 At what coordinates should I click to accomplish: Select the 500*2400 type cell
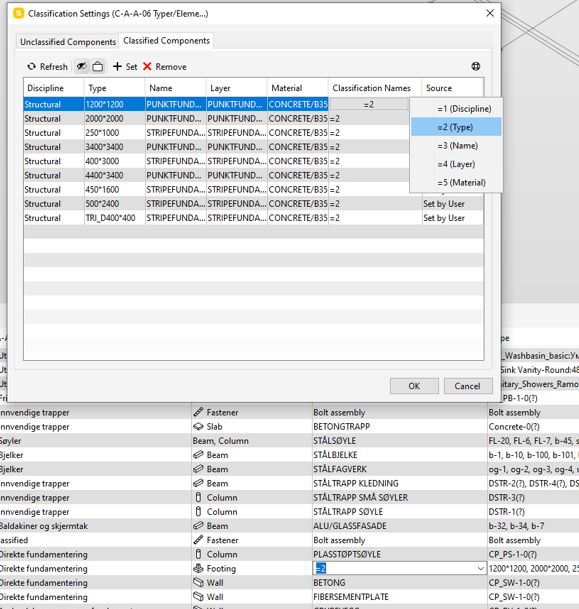pos(115,204)
